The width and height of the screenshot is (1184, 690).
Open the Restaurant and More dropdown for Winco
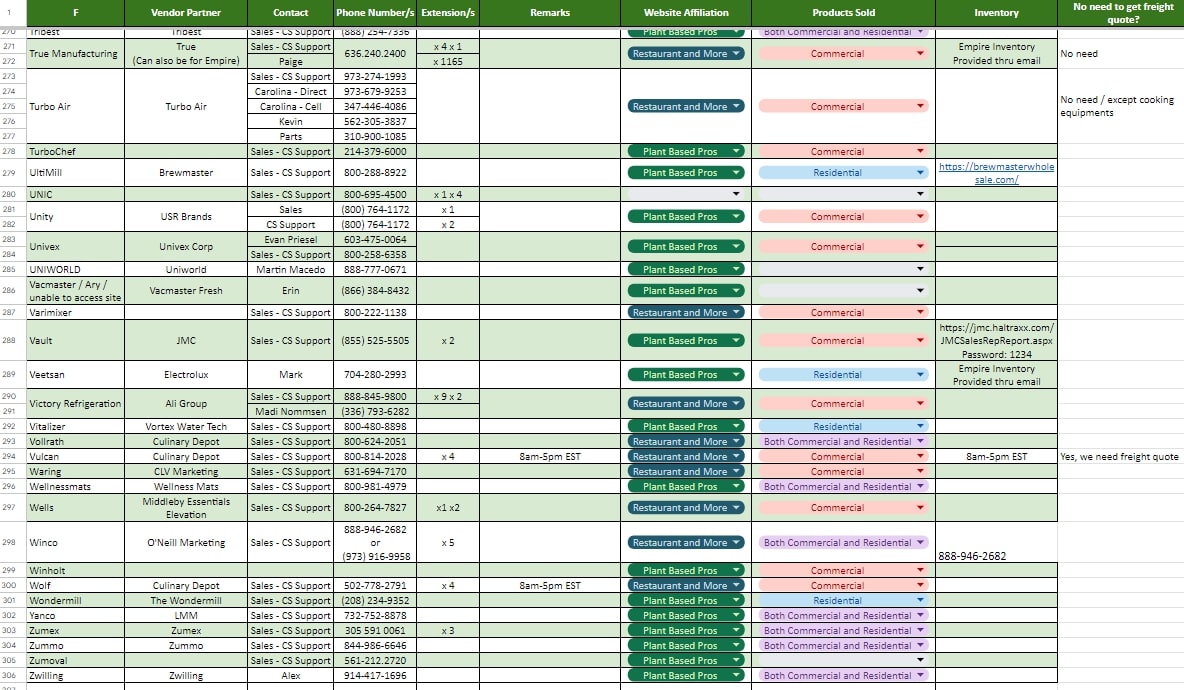686,543
